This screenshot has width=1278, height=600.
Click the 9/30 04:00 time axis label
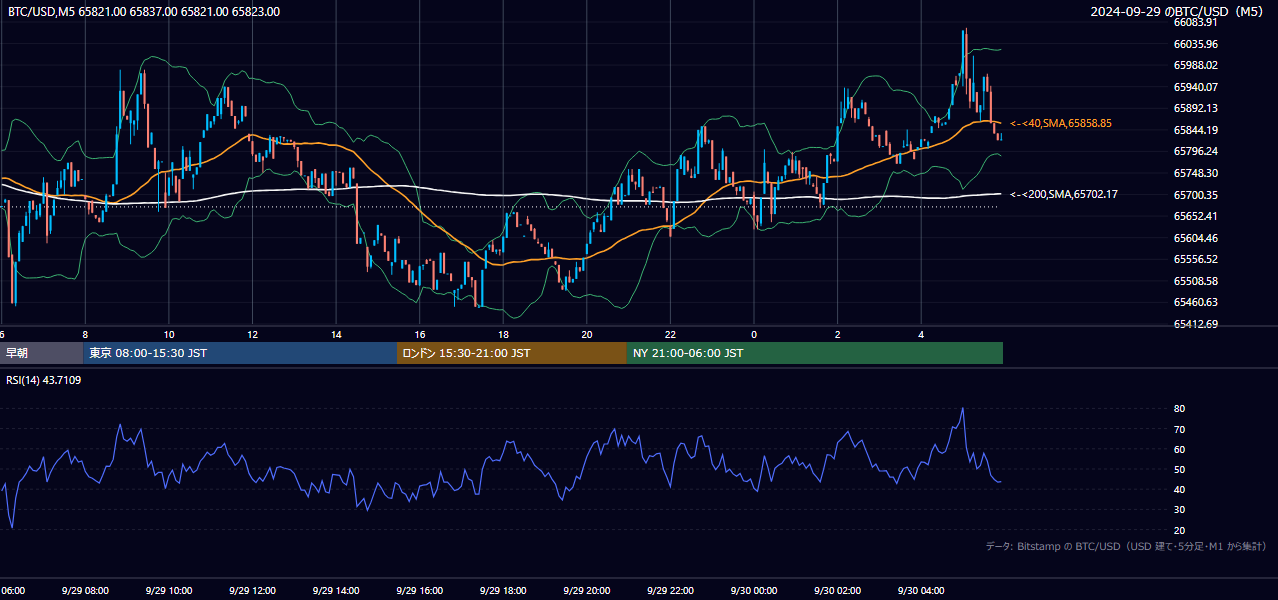tap(922, 591)
